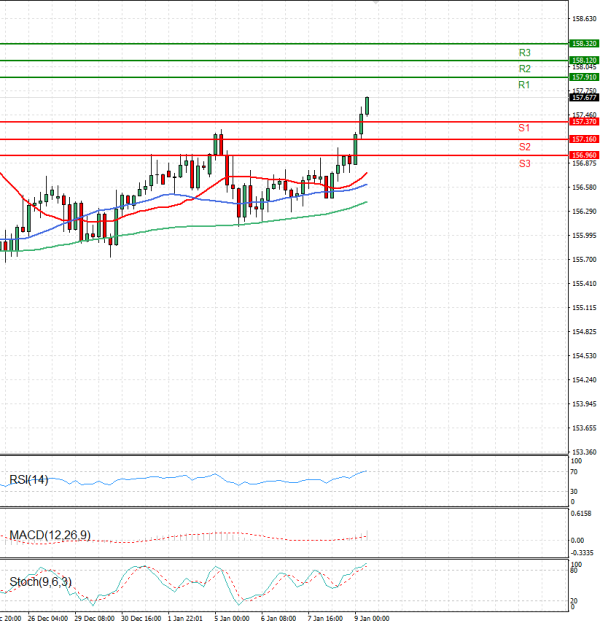Click the S1 support level label

tap(524, 128)
